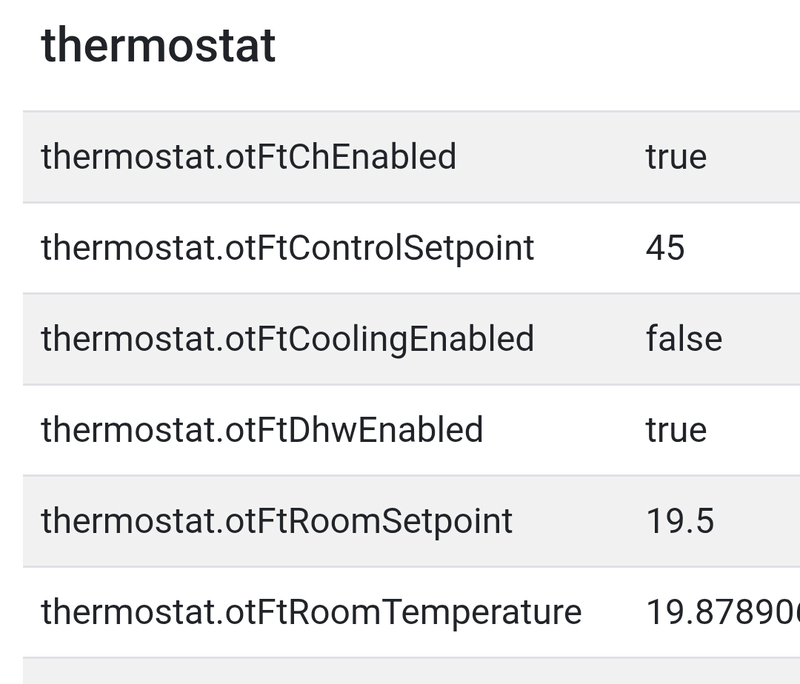Select the thermostat.otFtRoomTemperature property name

(x=311, y=612)
